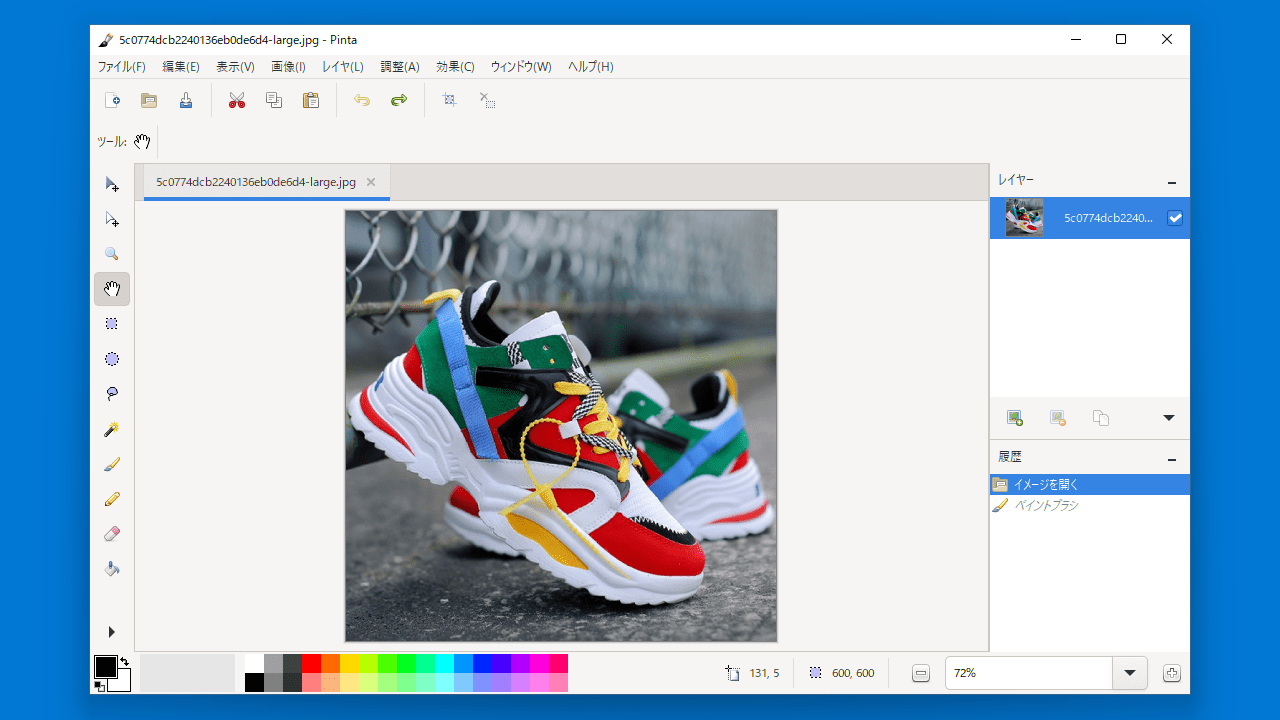Open layers panel more options arrow
The image size is (1280, 720).
click(1168, 418)
